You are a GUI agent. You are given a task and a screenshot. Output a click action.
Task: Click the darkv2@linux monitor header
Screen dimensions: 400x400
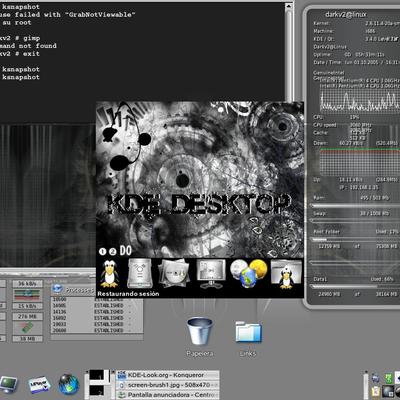click(x=346, y=14)
